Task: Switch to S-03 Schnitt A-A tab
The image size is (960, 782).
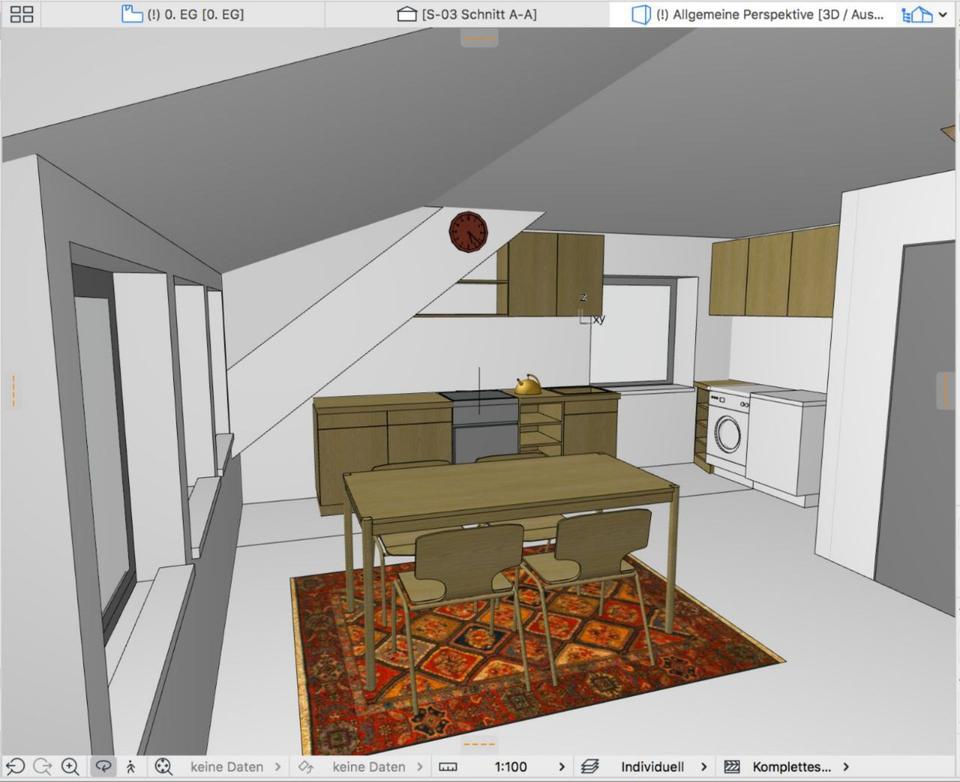Action: tap(468, 14)
